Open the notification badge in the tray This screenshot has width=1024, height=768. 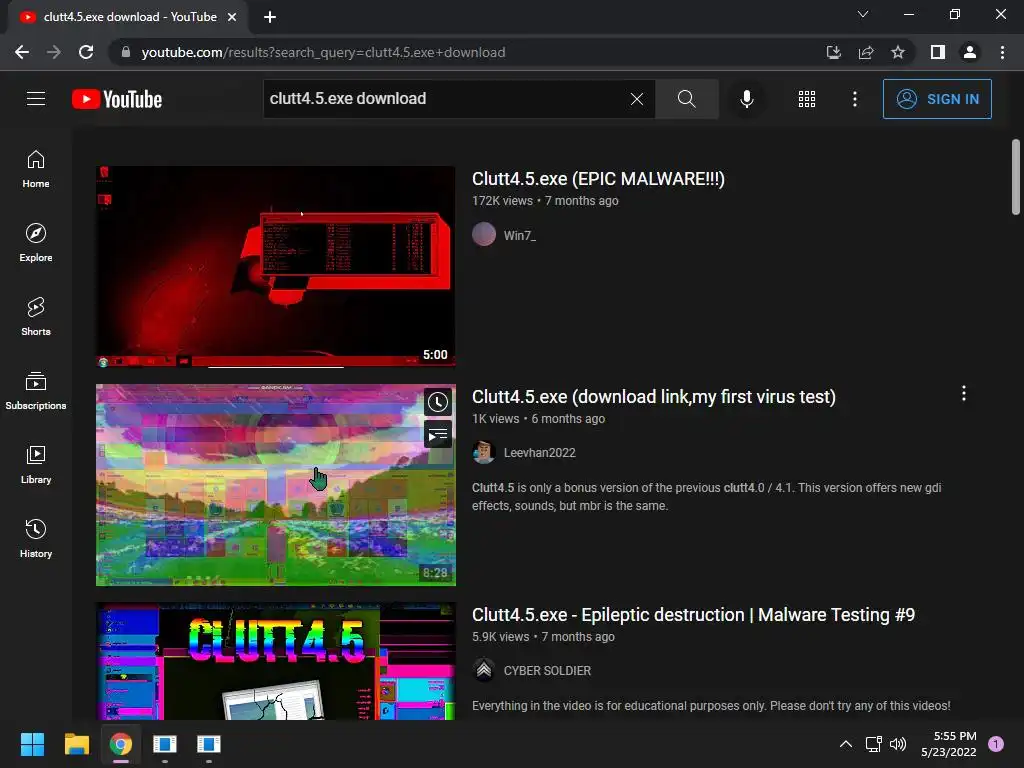click(996, 744)
